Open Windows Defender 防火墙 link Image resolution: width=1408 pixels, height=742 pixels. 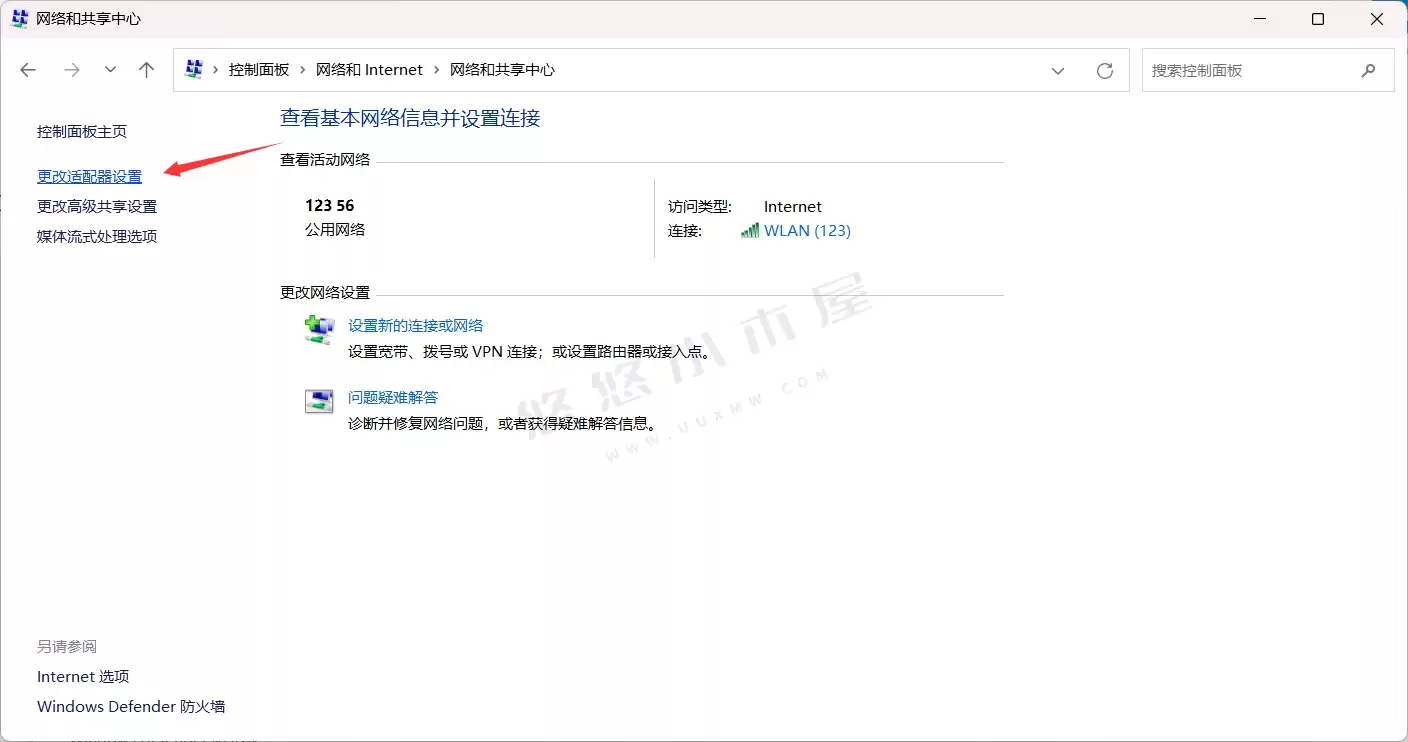(x=131, y=706)
